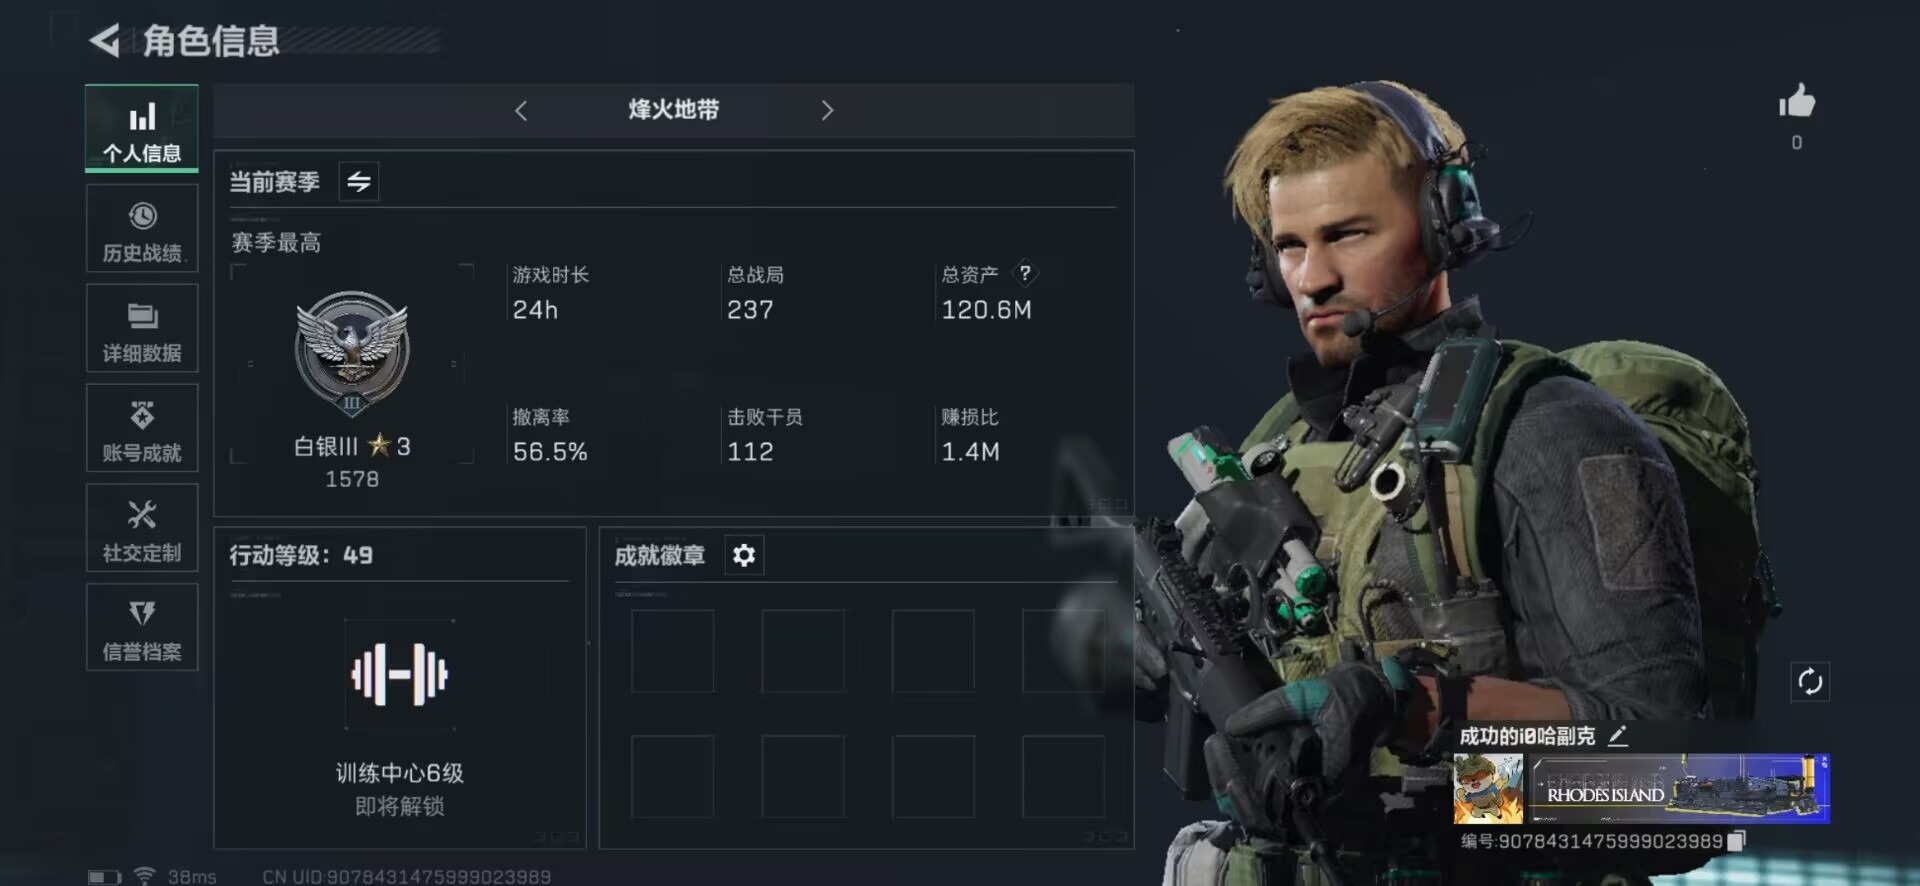Tap the back arrow beside 角色信息
The height and width of the screenshot is (886, 1920).
point(105,40)
